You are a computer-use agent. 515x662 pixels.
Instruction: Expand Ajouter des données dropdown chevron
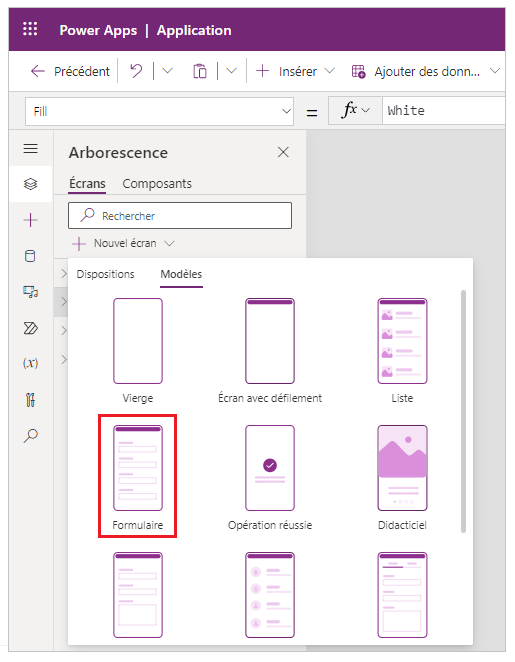click(495, 71)
